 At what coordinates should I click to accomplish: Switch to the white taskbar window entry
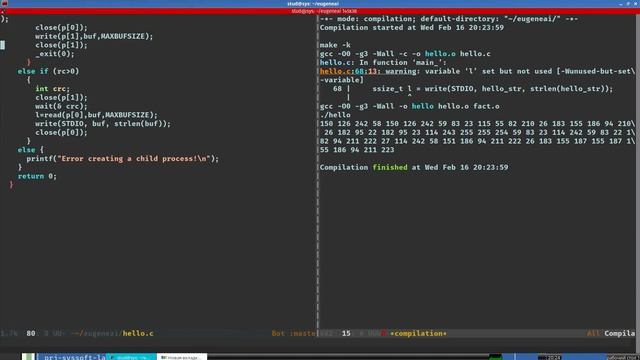point(182,357)
